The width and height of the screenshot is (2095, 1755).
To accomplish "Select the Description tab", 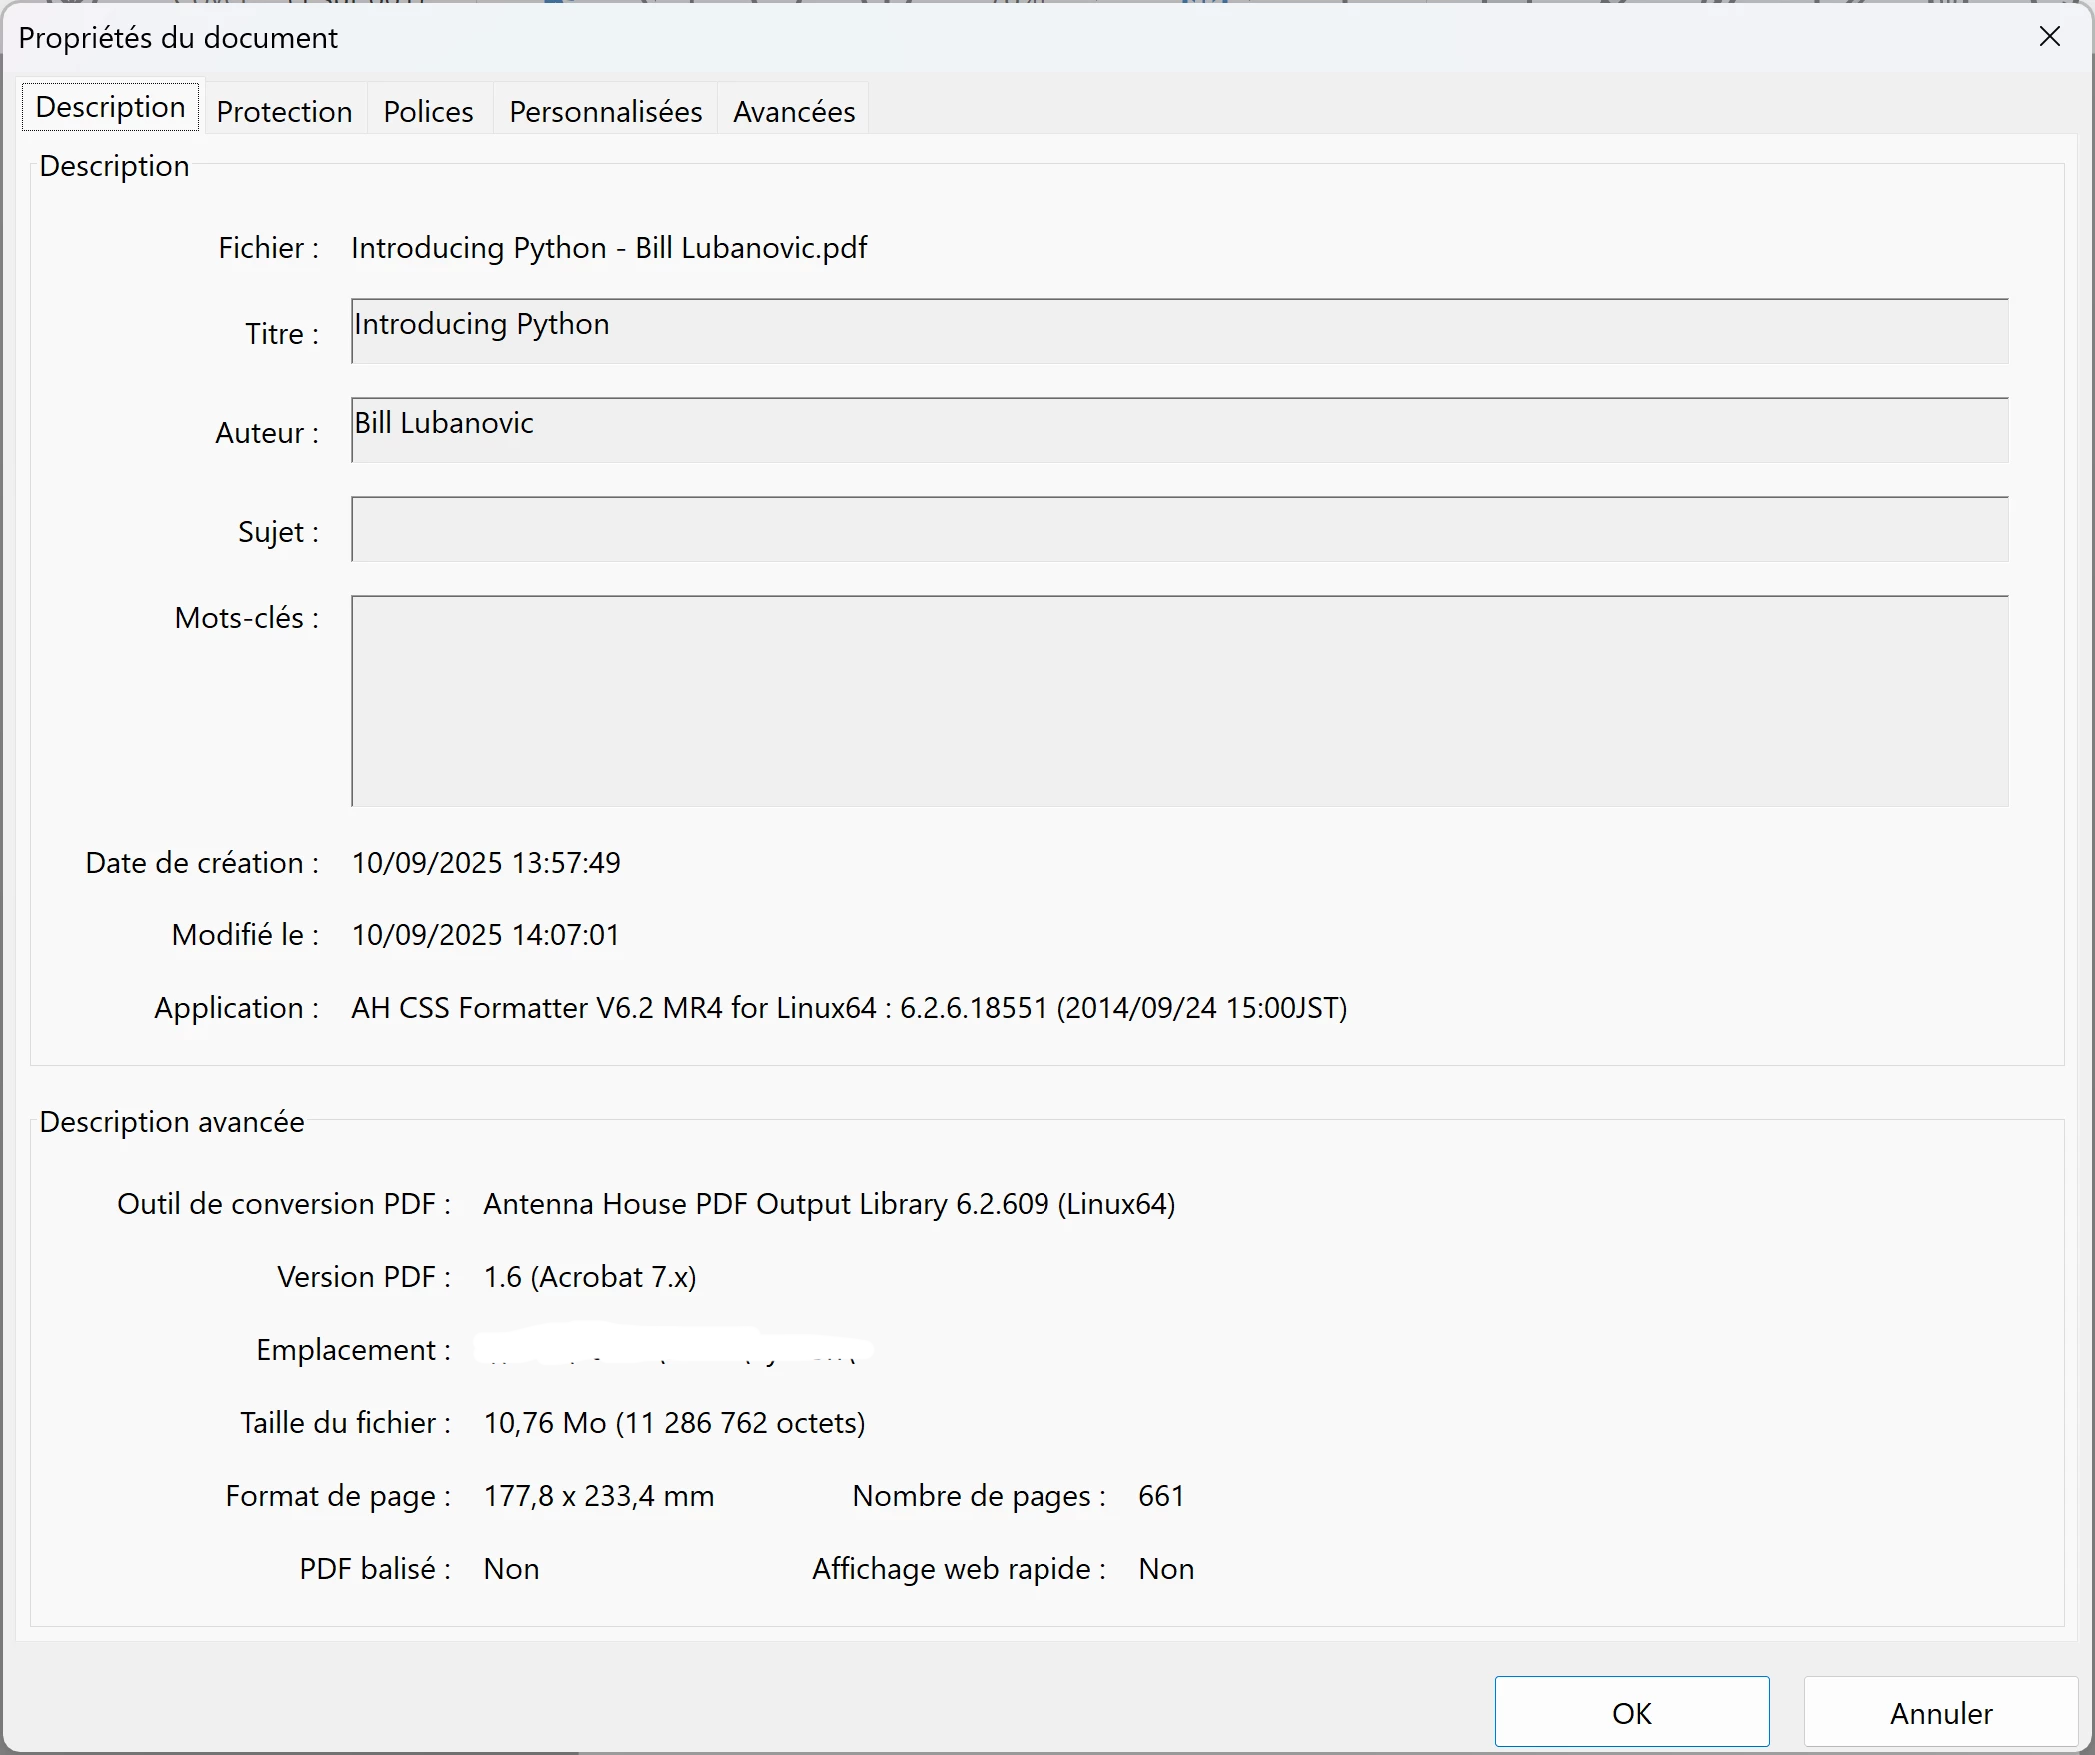I will pos(111,107).
